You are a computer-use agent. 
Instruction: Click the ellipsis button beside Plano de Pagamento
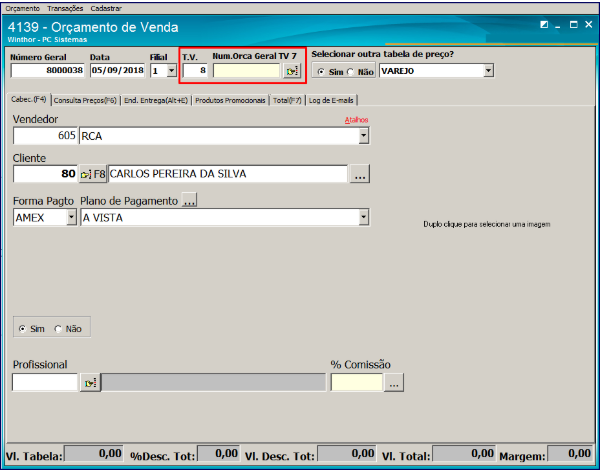(189, 200)
